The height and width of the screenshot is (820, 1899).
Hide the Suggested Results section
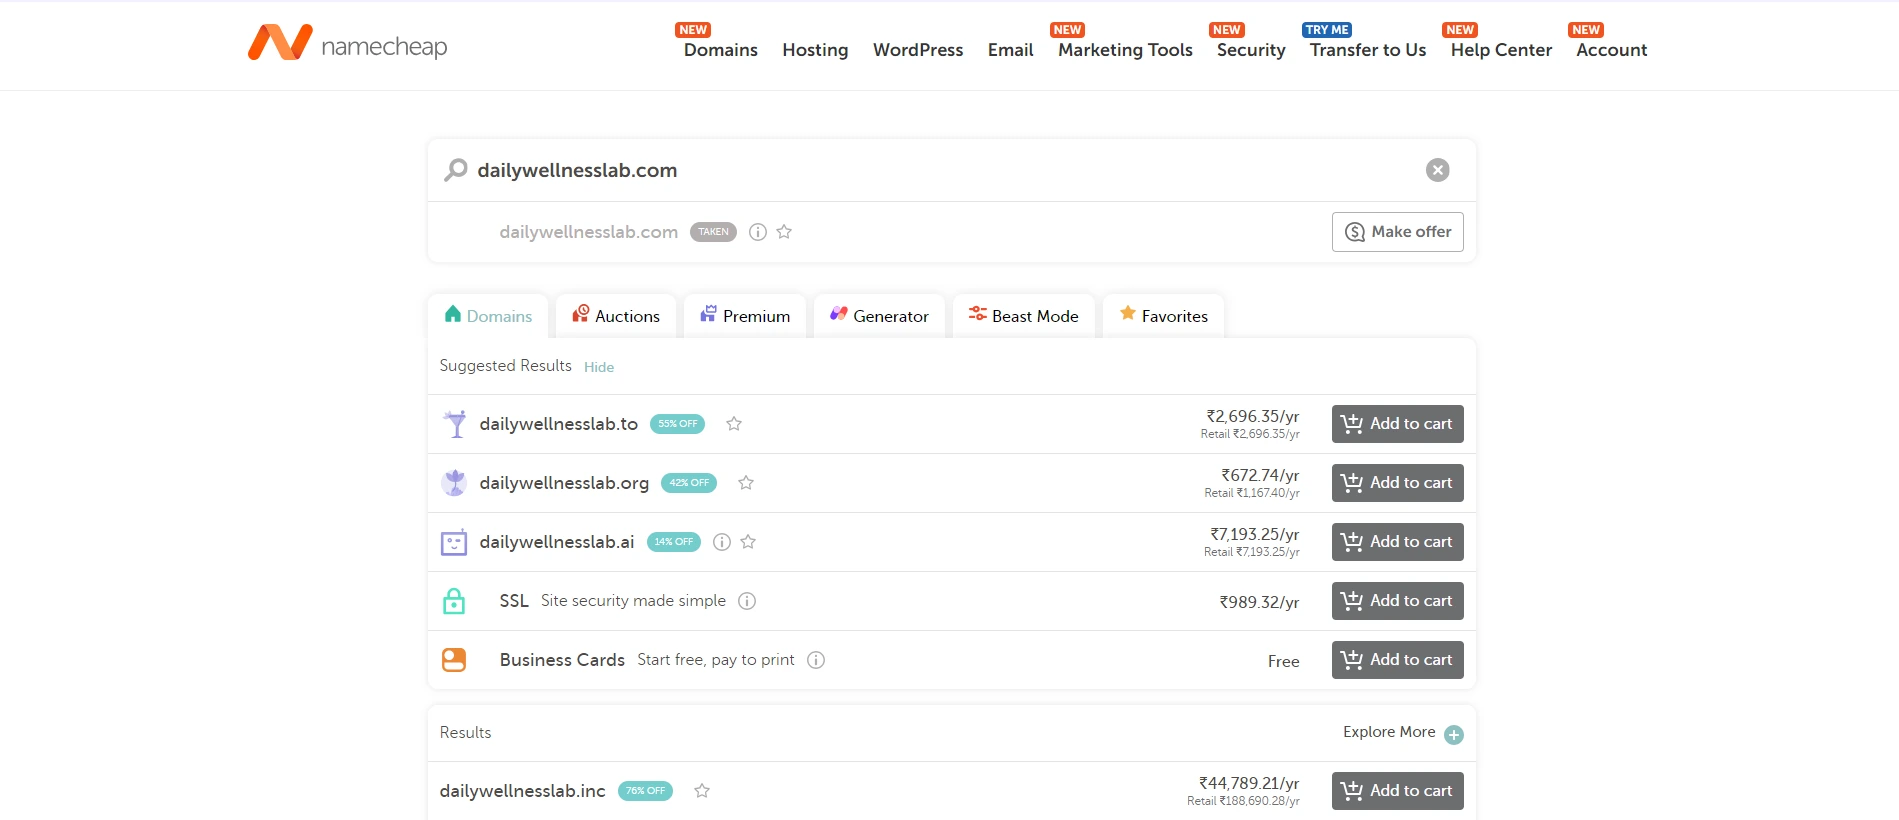pos(599,367)
